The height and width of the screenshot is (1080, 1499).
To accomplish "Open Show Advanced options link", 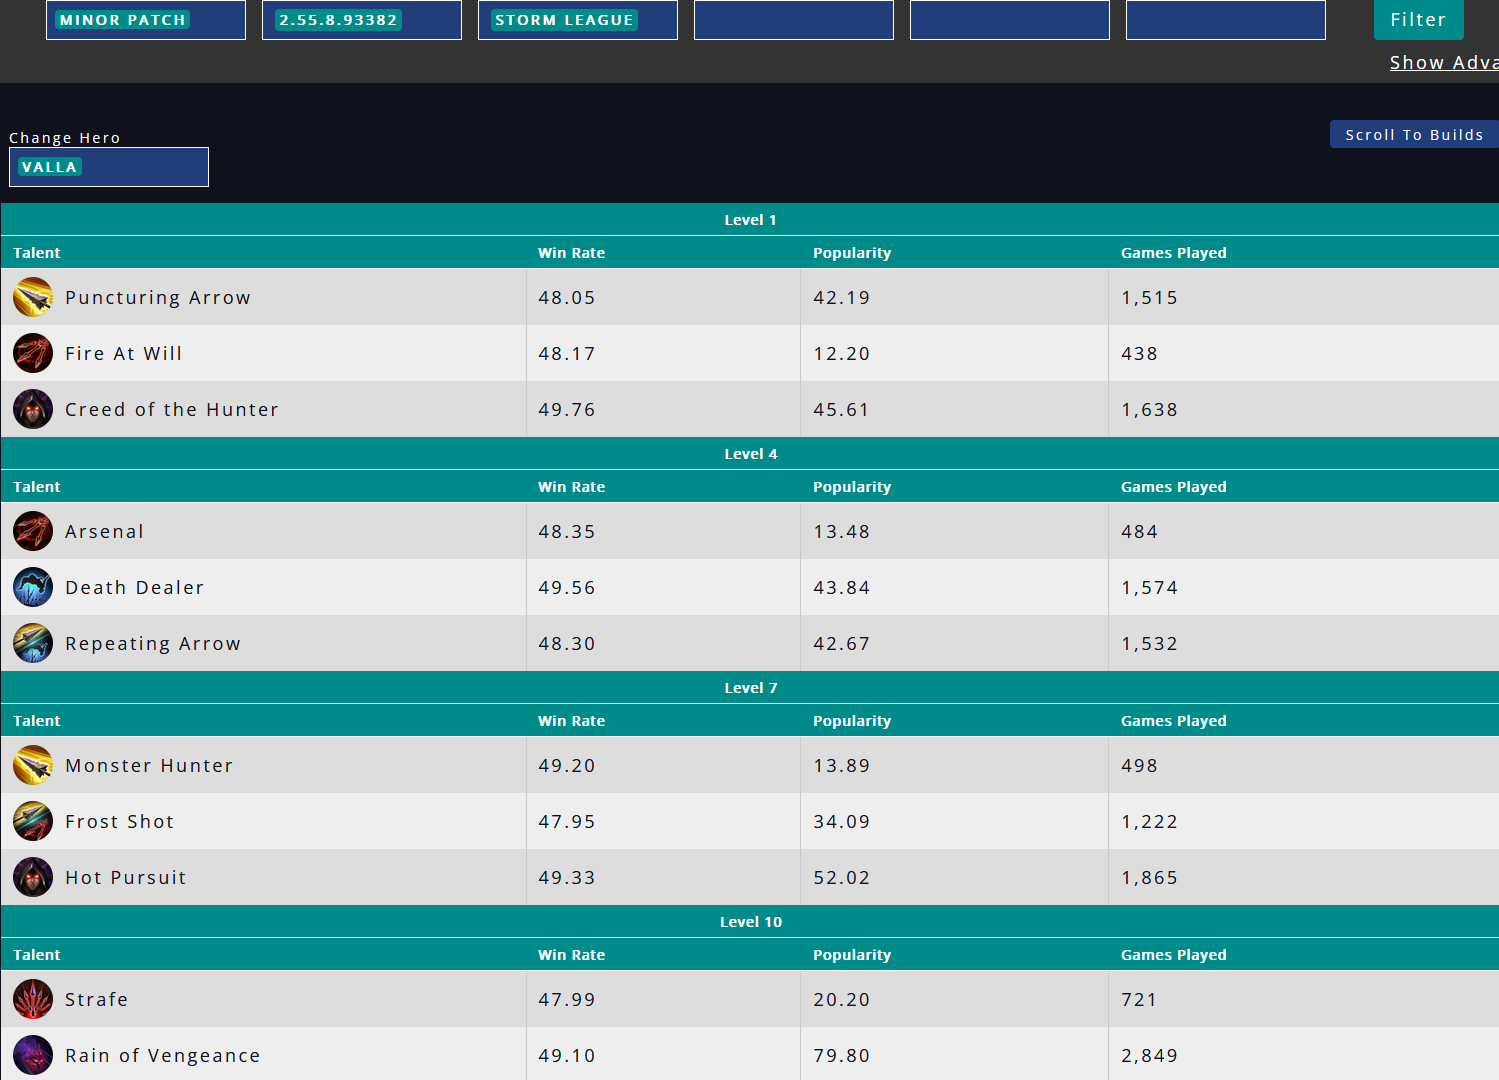I will [x=1444, y=62].
